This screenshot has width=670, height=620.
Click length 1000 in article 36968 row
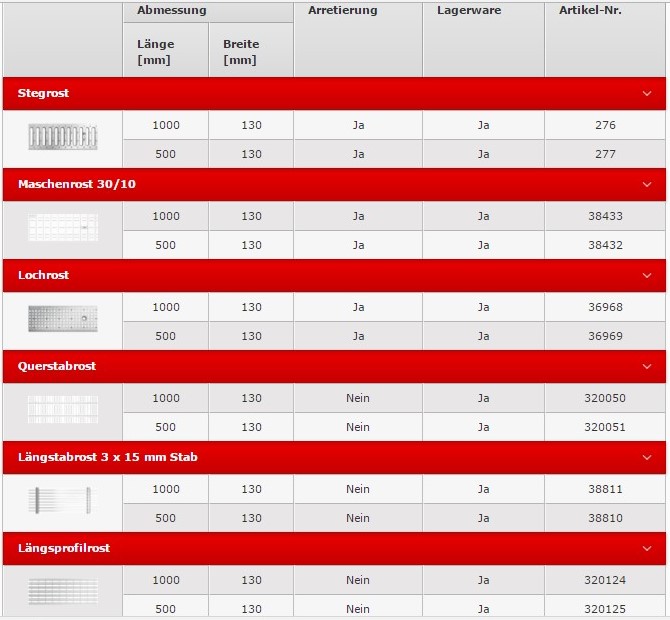point(166,307)
